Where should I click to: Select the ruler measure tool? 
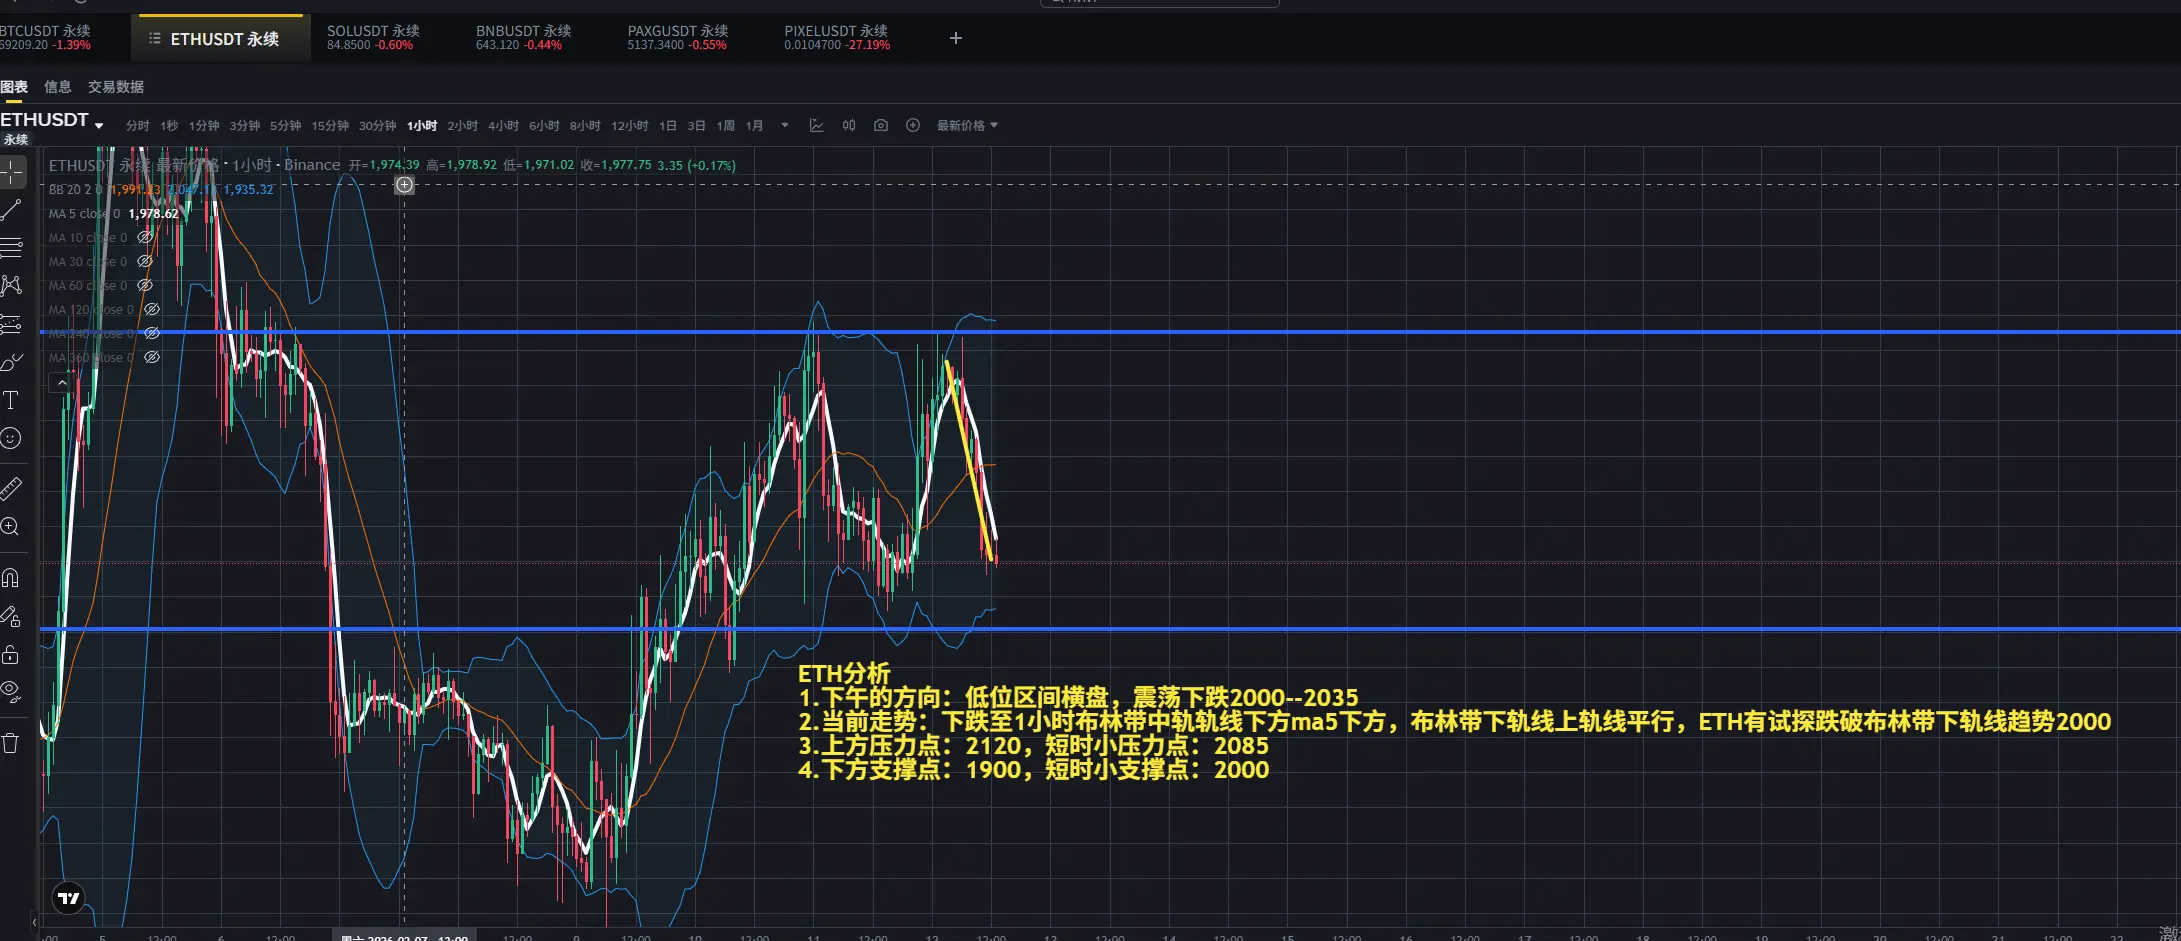tap(11, 488)
